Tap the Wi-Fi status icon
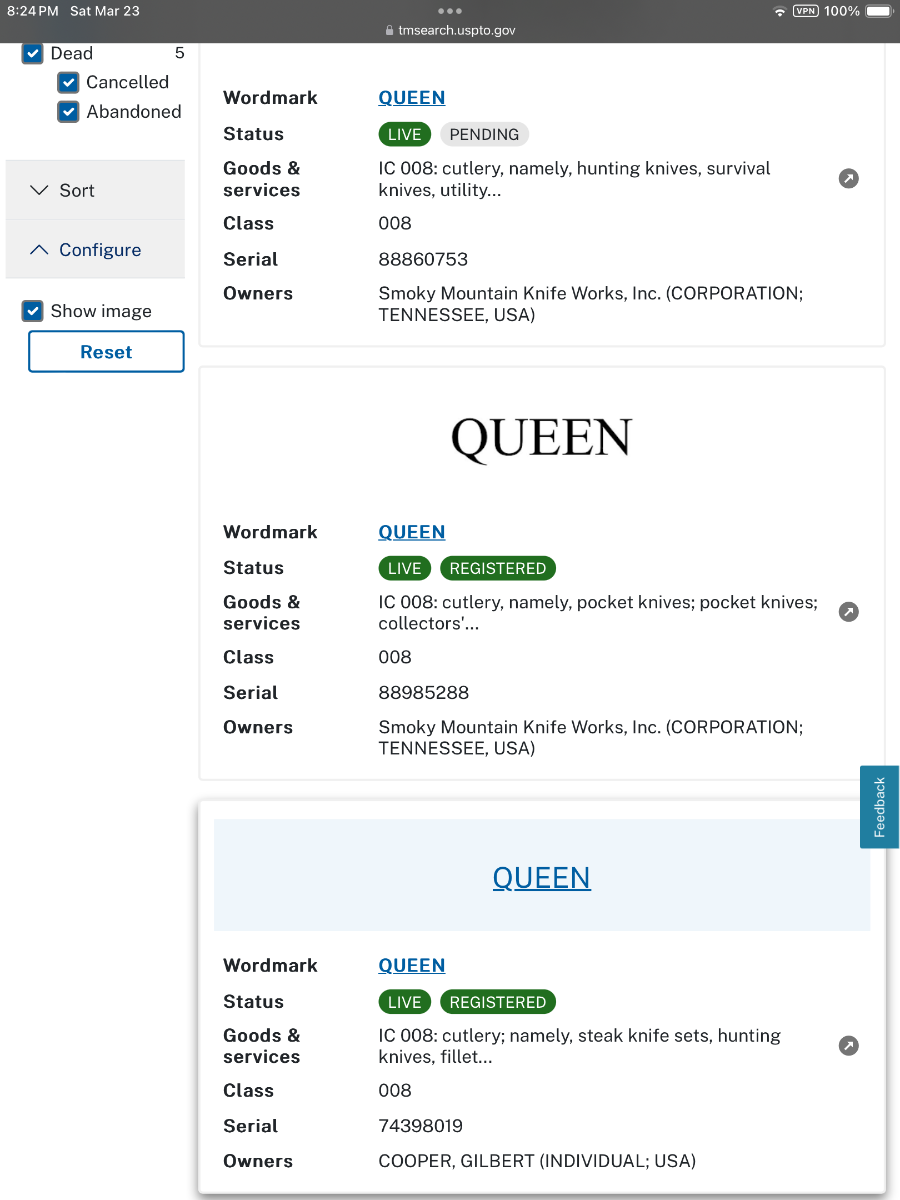Viewport: 900px width, 1200px height. pos(780,11)
